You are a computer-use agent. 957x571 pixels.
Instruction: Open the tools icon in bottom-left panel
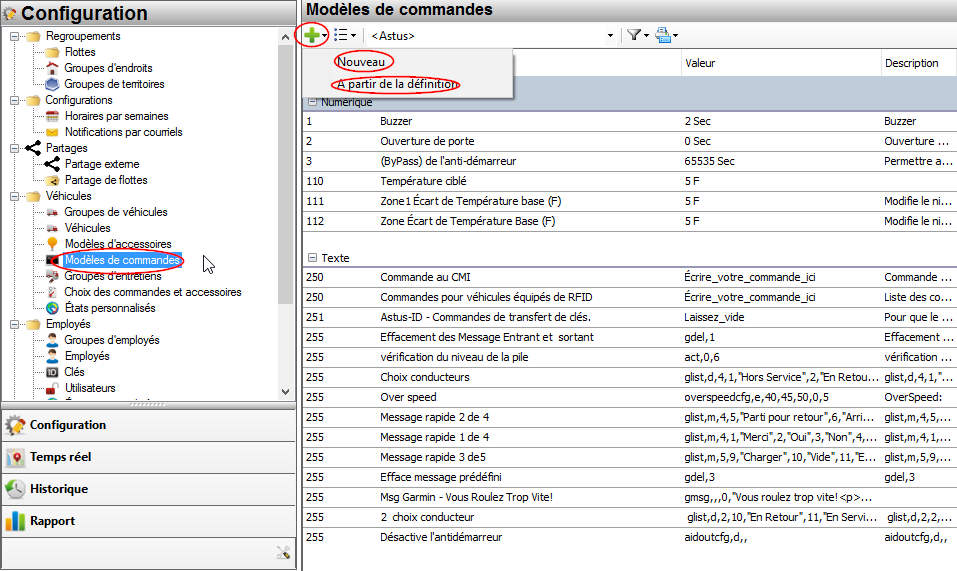(x=283, y=551)
